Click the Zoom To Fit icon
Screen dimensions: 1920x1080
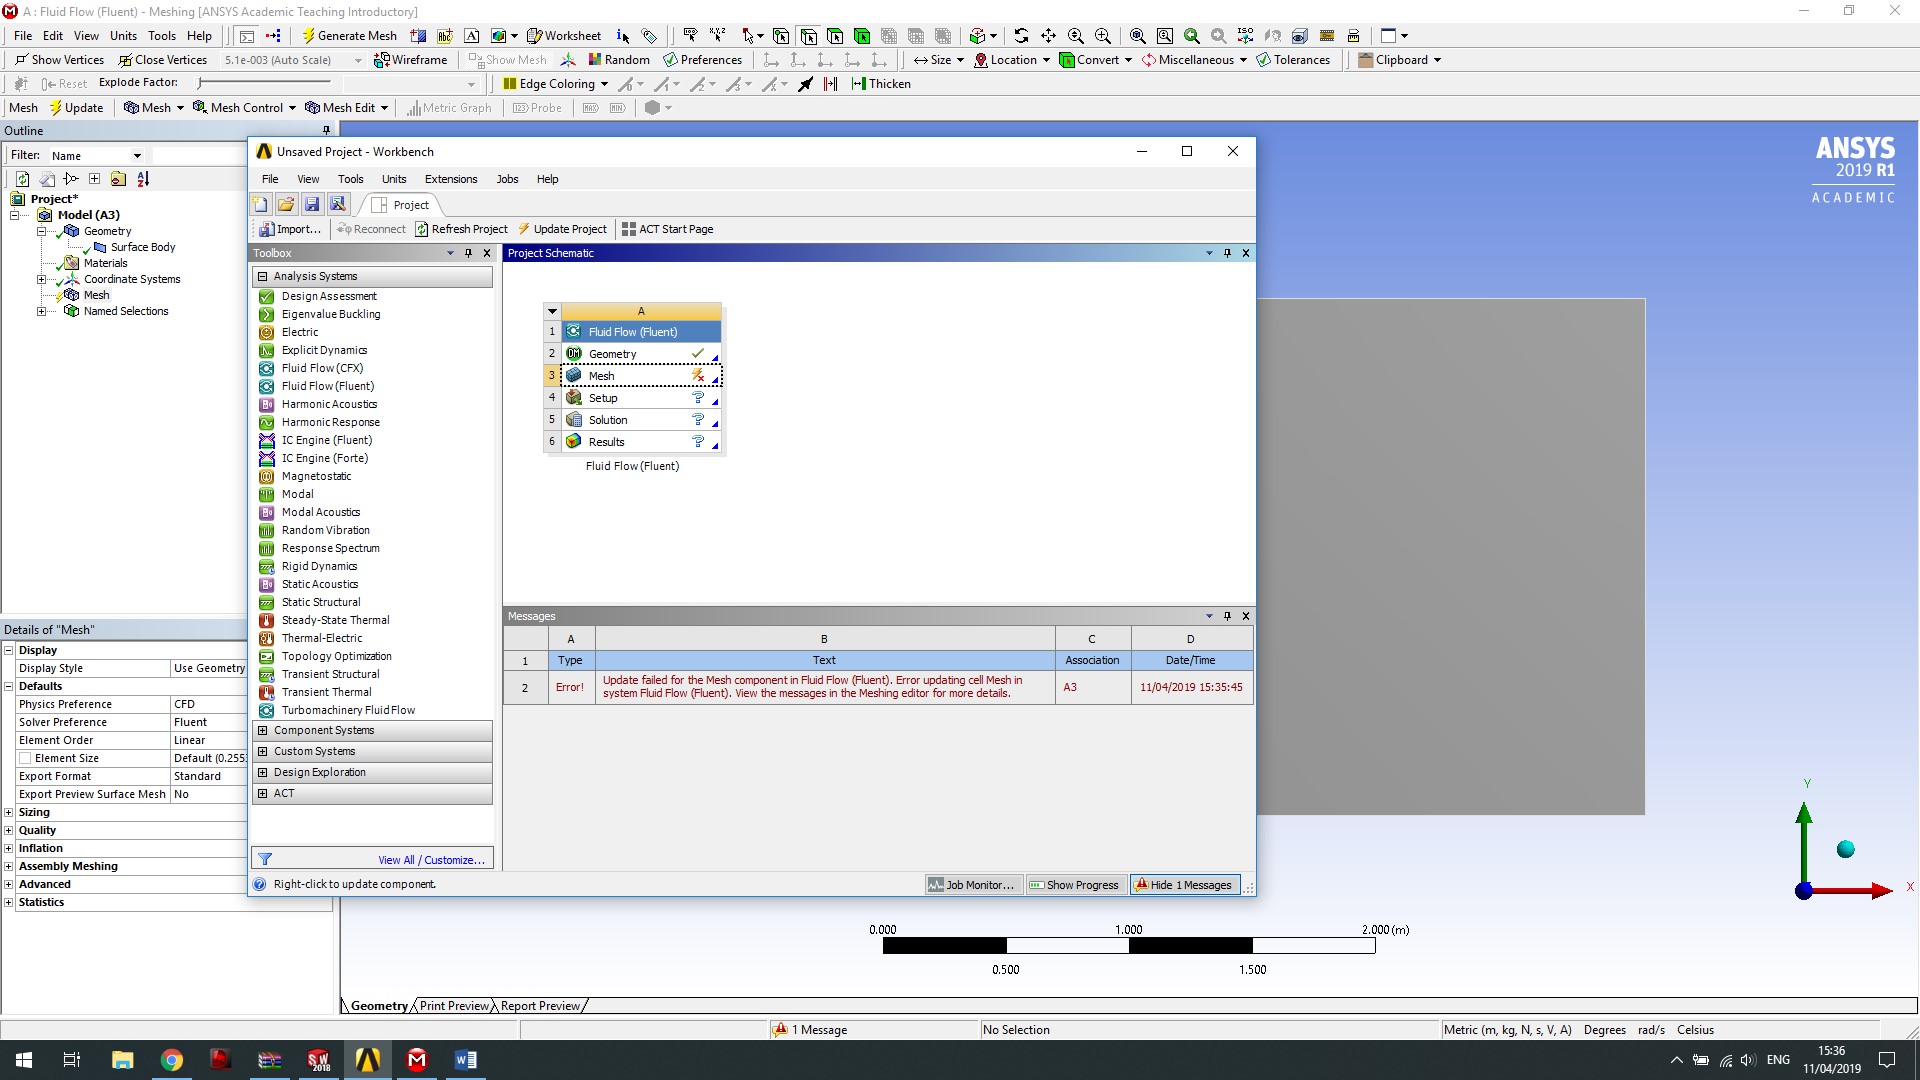[1137, 35]
